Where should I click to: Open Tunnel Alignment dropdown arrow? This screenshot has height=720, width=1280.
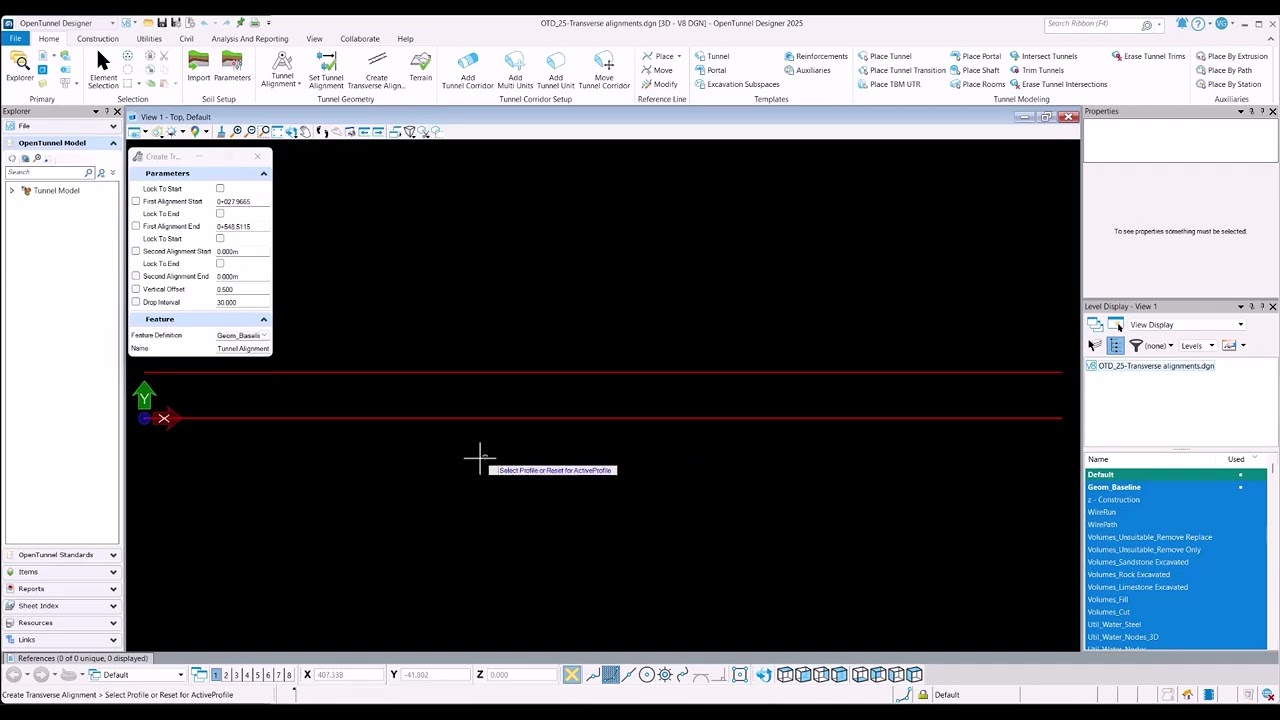[299, 84]
